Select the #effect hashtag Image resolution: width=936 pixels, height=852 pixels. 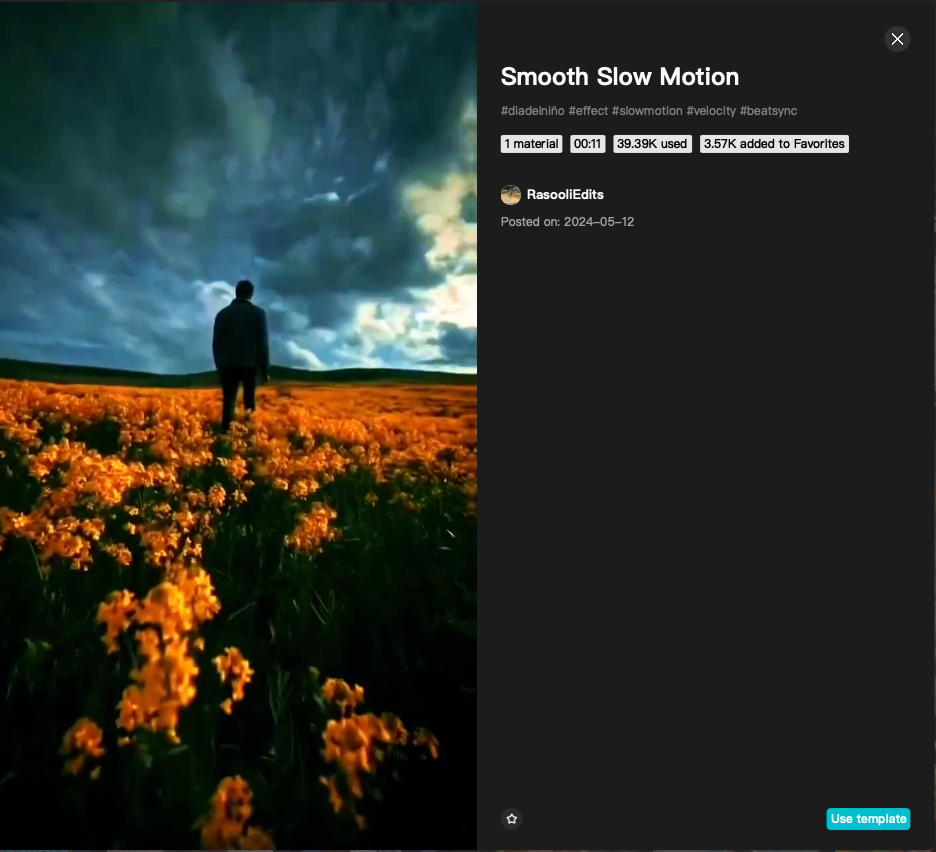588,111
